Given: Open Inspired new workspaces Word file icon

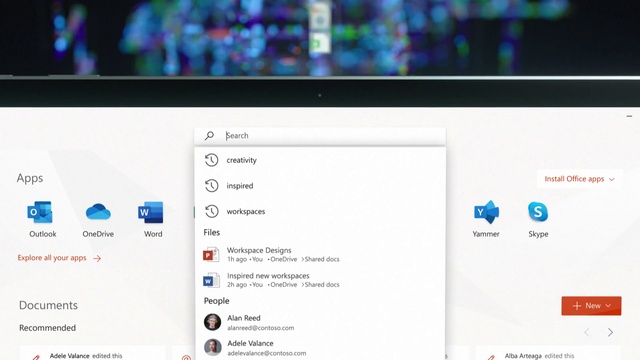Looking at the screenshot, I should pyautogui.click(x=211, y=280).
